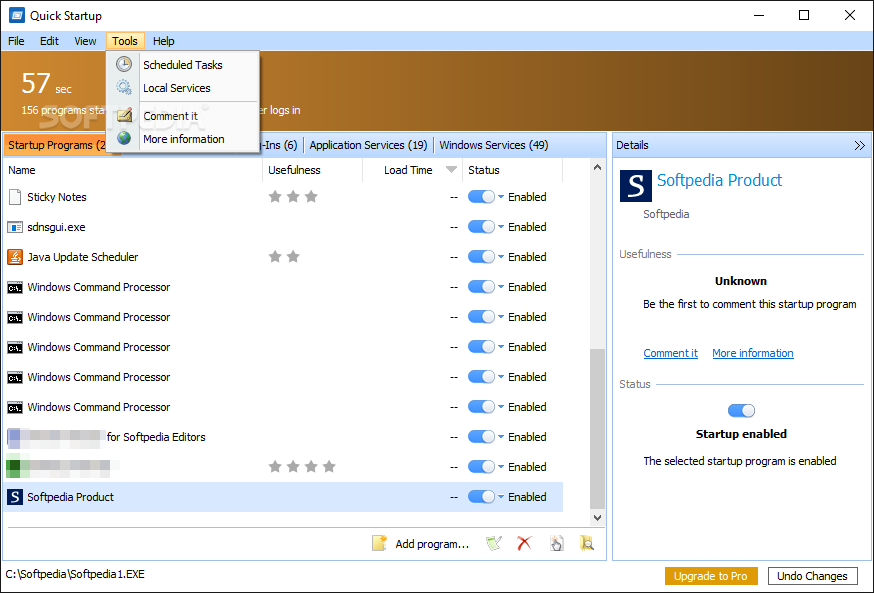Click the Local Services gear icon
This screenshot has height=593, width=874.
point(124,88)
